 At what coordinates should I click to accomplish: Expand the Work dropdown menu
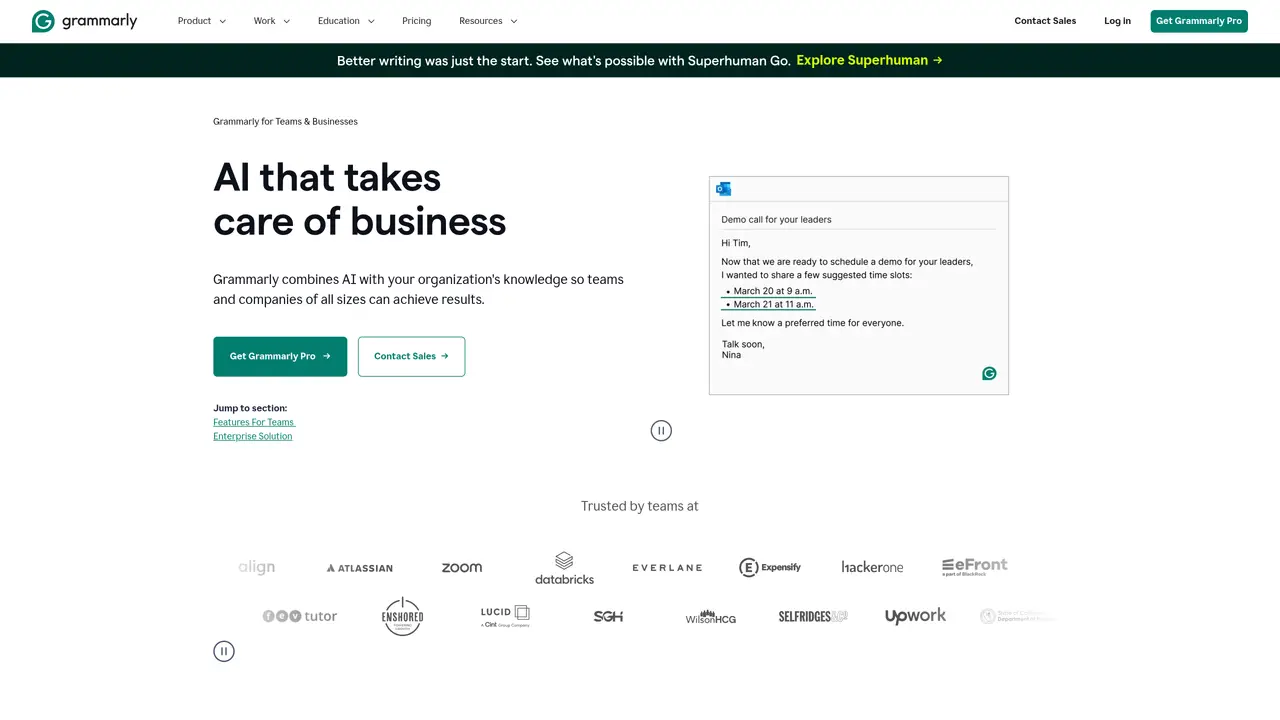pyautogui.click(x=272, y=21)
